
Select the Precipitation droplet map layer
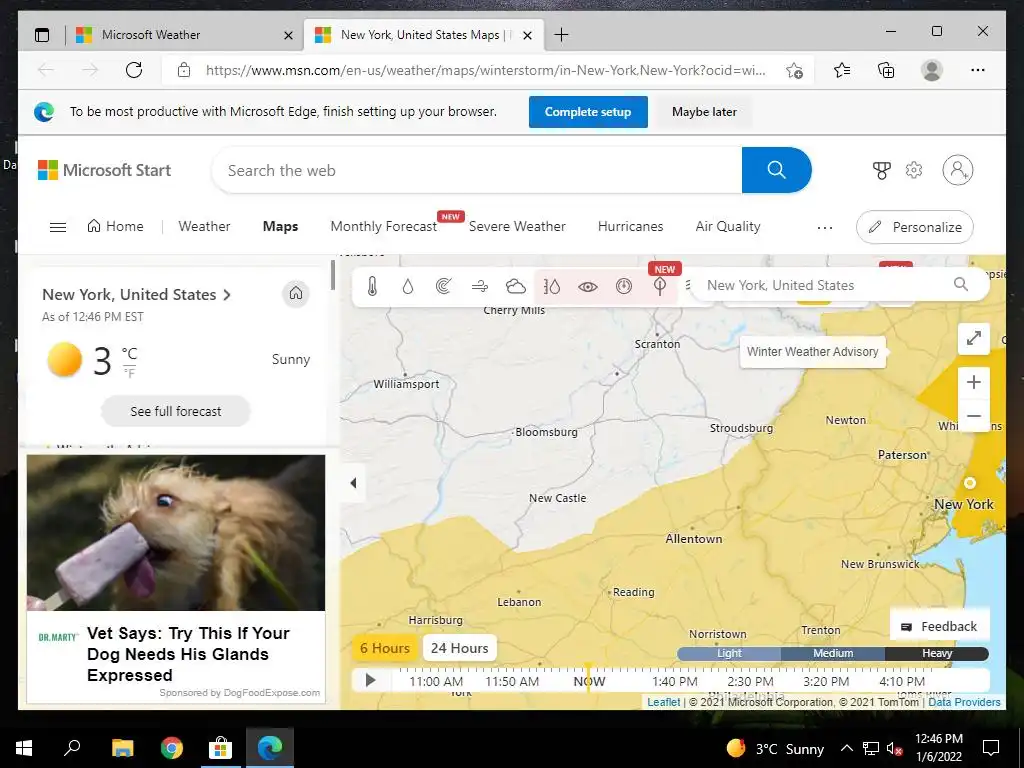[408, 286]
